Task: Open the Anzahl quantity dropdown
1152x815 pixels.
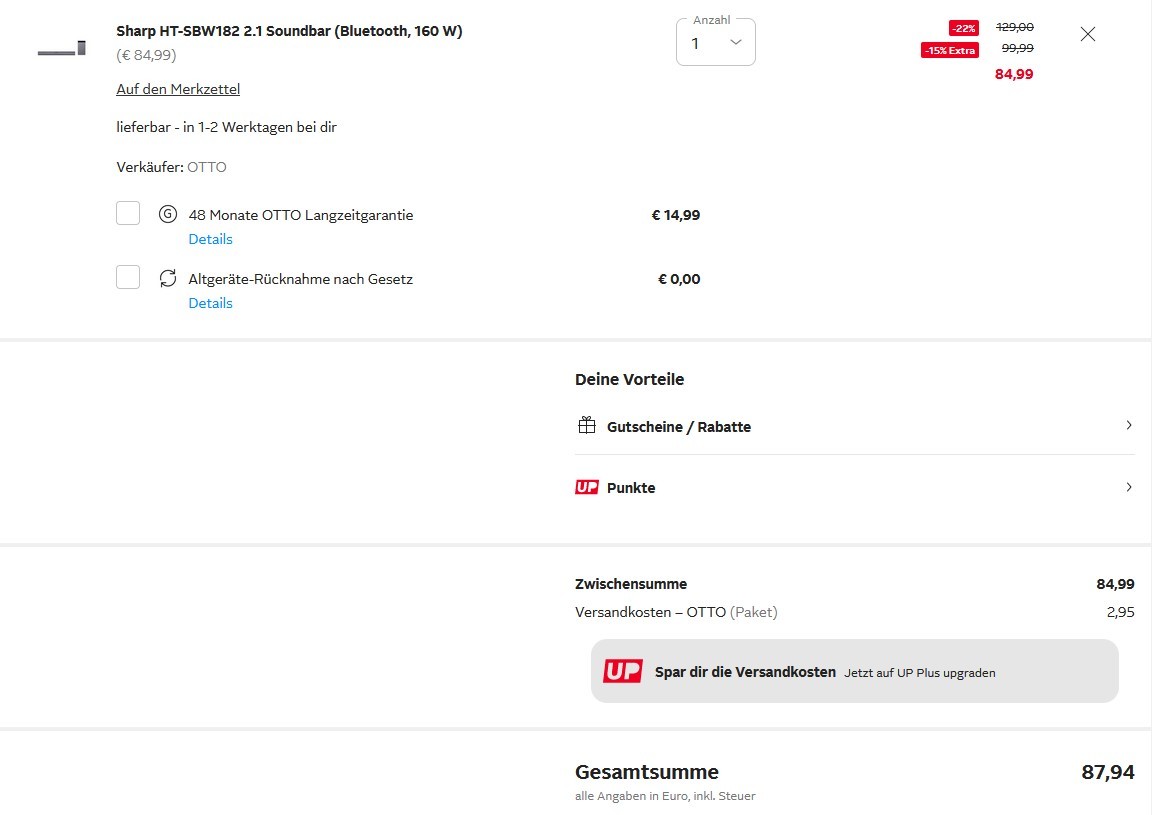Action: 716,43
